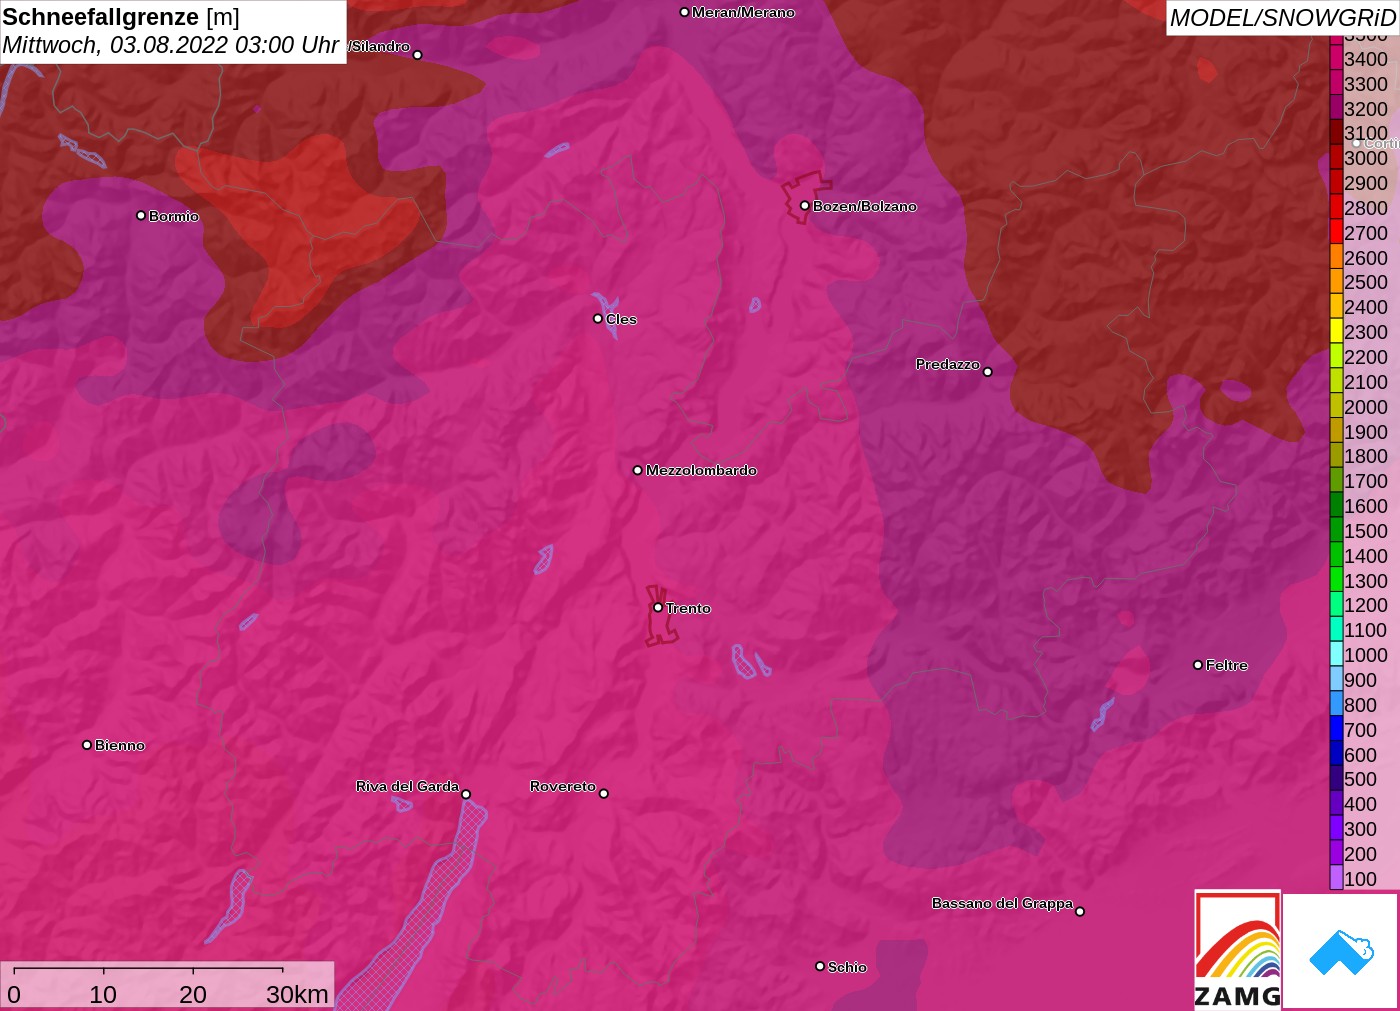Viewport: 1400px width, 1011px height.
Task: Click the Riva del Garda dot
Action: 466,794
